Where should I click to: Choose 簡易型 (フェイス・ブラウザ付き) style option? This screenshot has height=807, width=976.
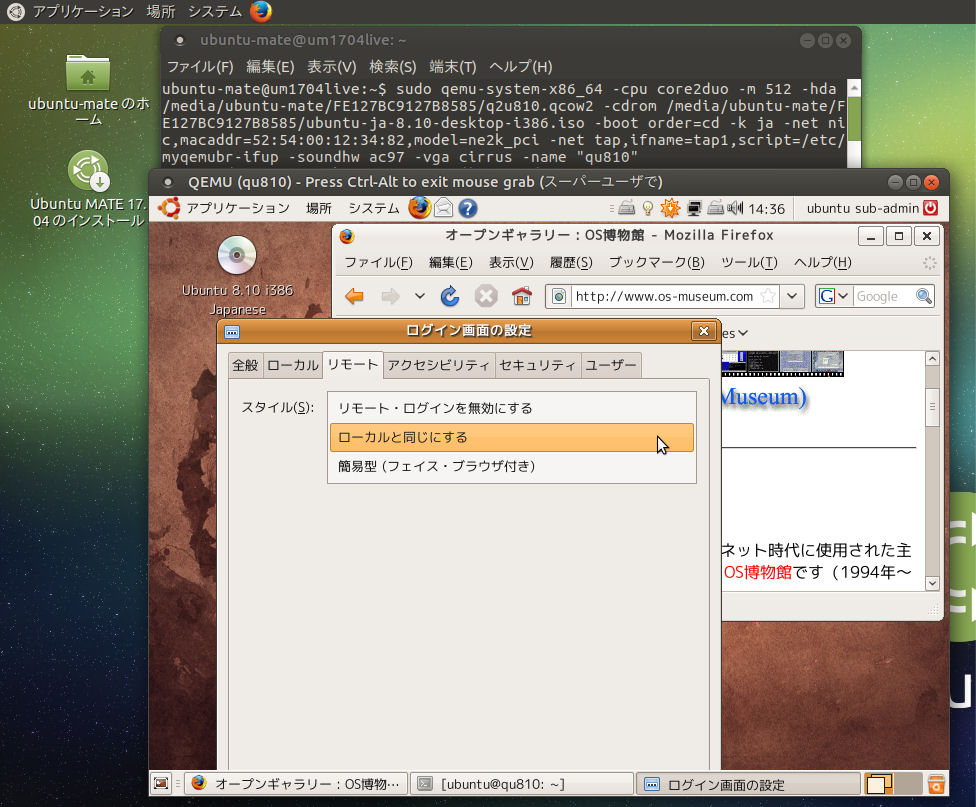tap(512, 466)
